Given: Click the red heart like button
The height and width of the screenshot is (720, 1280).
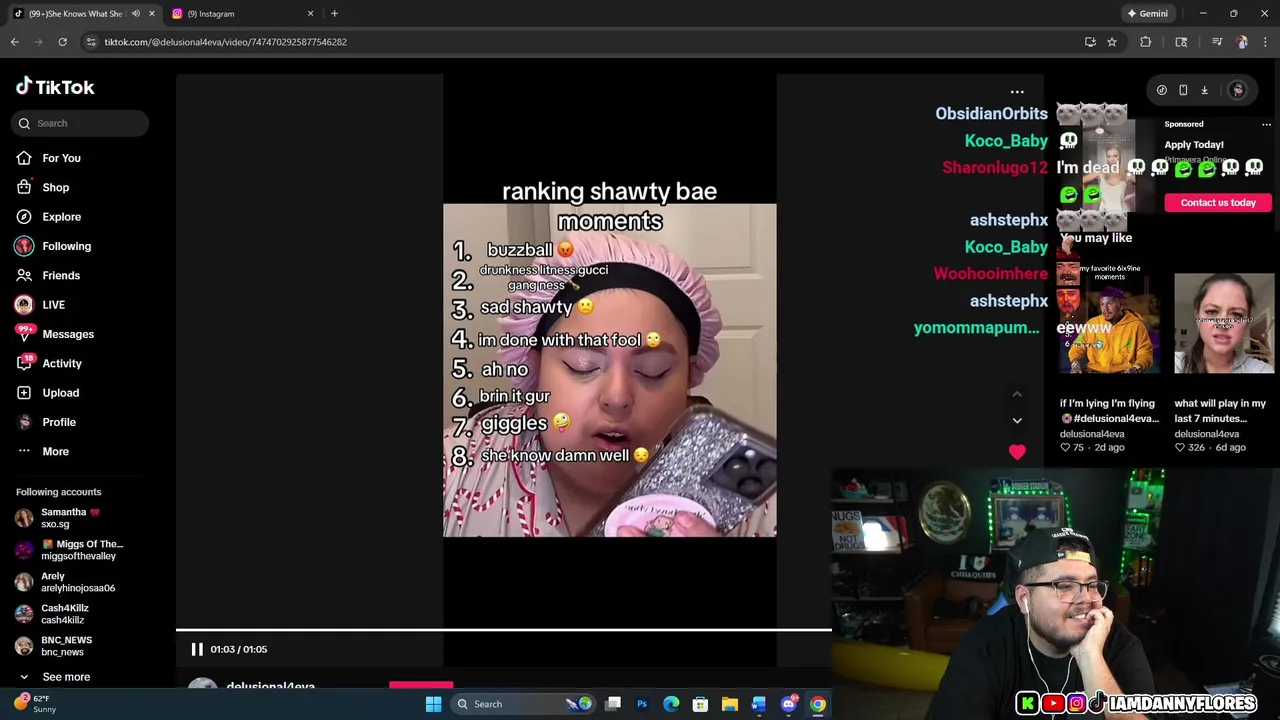Looking at the screenshot, I should click(x=1017, y=452).
